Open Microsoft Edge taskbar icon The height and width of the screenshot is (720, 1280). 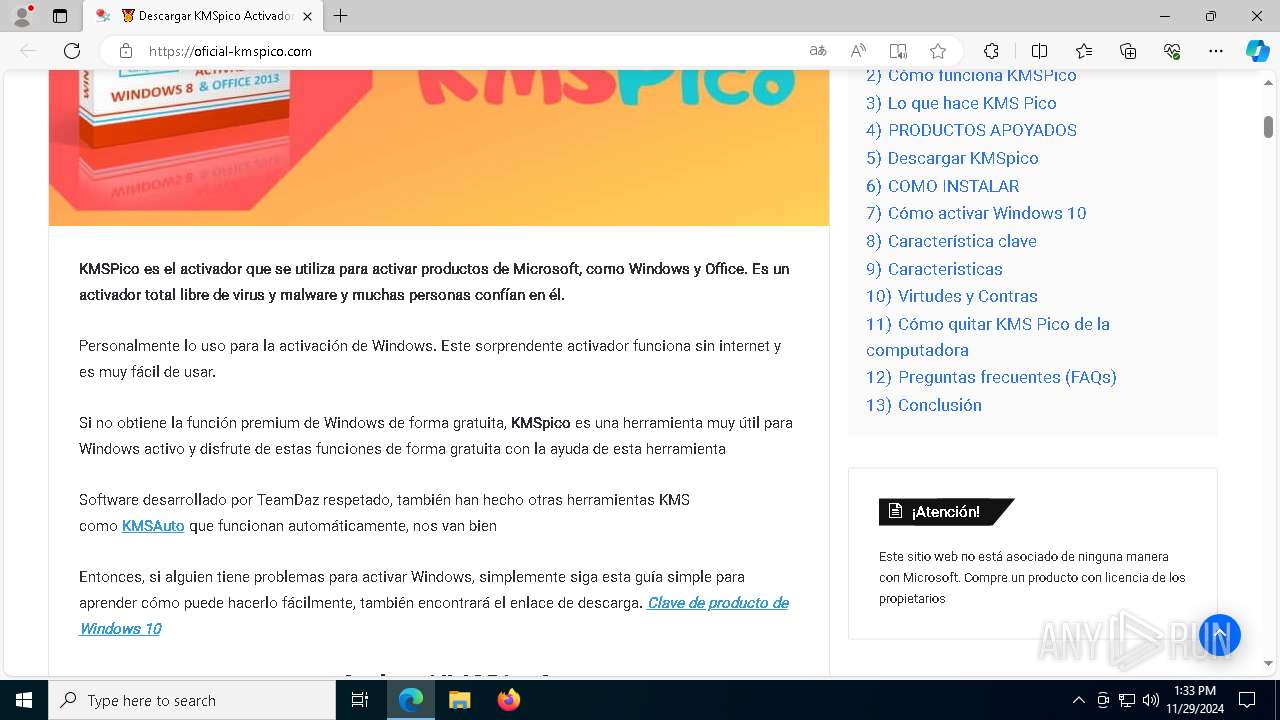411,700
